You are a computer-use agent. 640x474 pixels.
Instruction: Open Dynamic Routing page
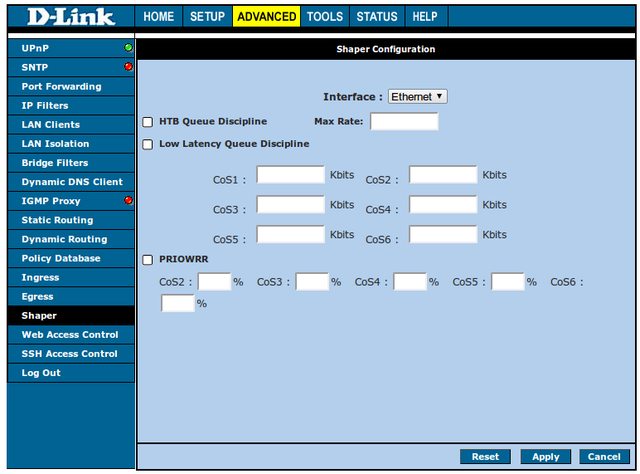[71, 239]
